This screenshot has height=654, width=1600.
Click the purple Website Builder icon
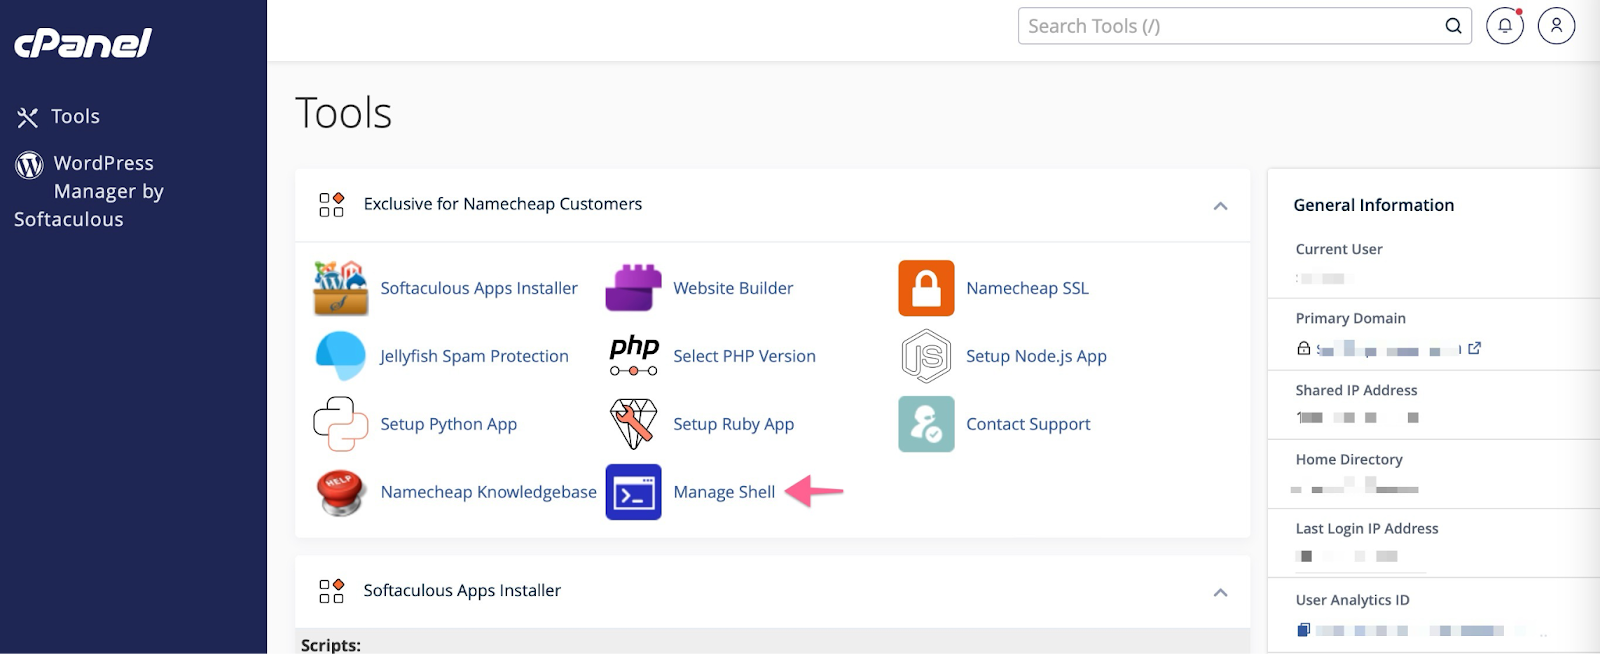[x=633, y=288]
